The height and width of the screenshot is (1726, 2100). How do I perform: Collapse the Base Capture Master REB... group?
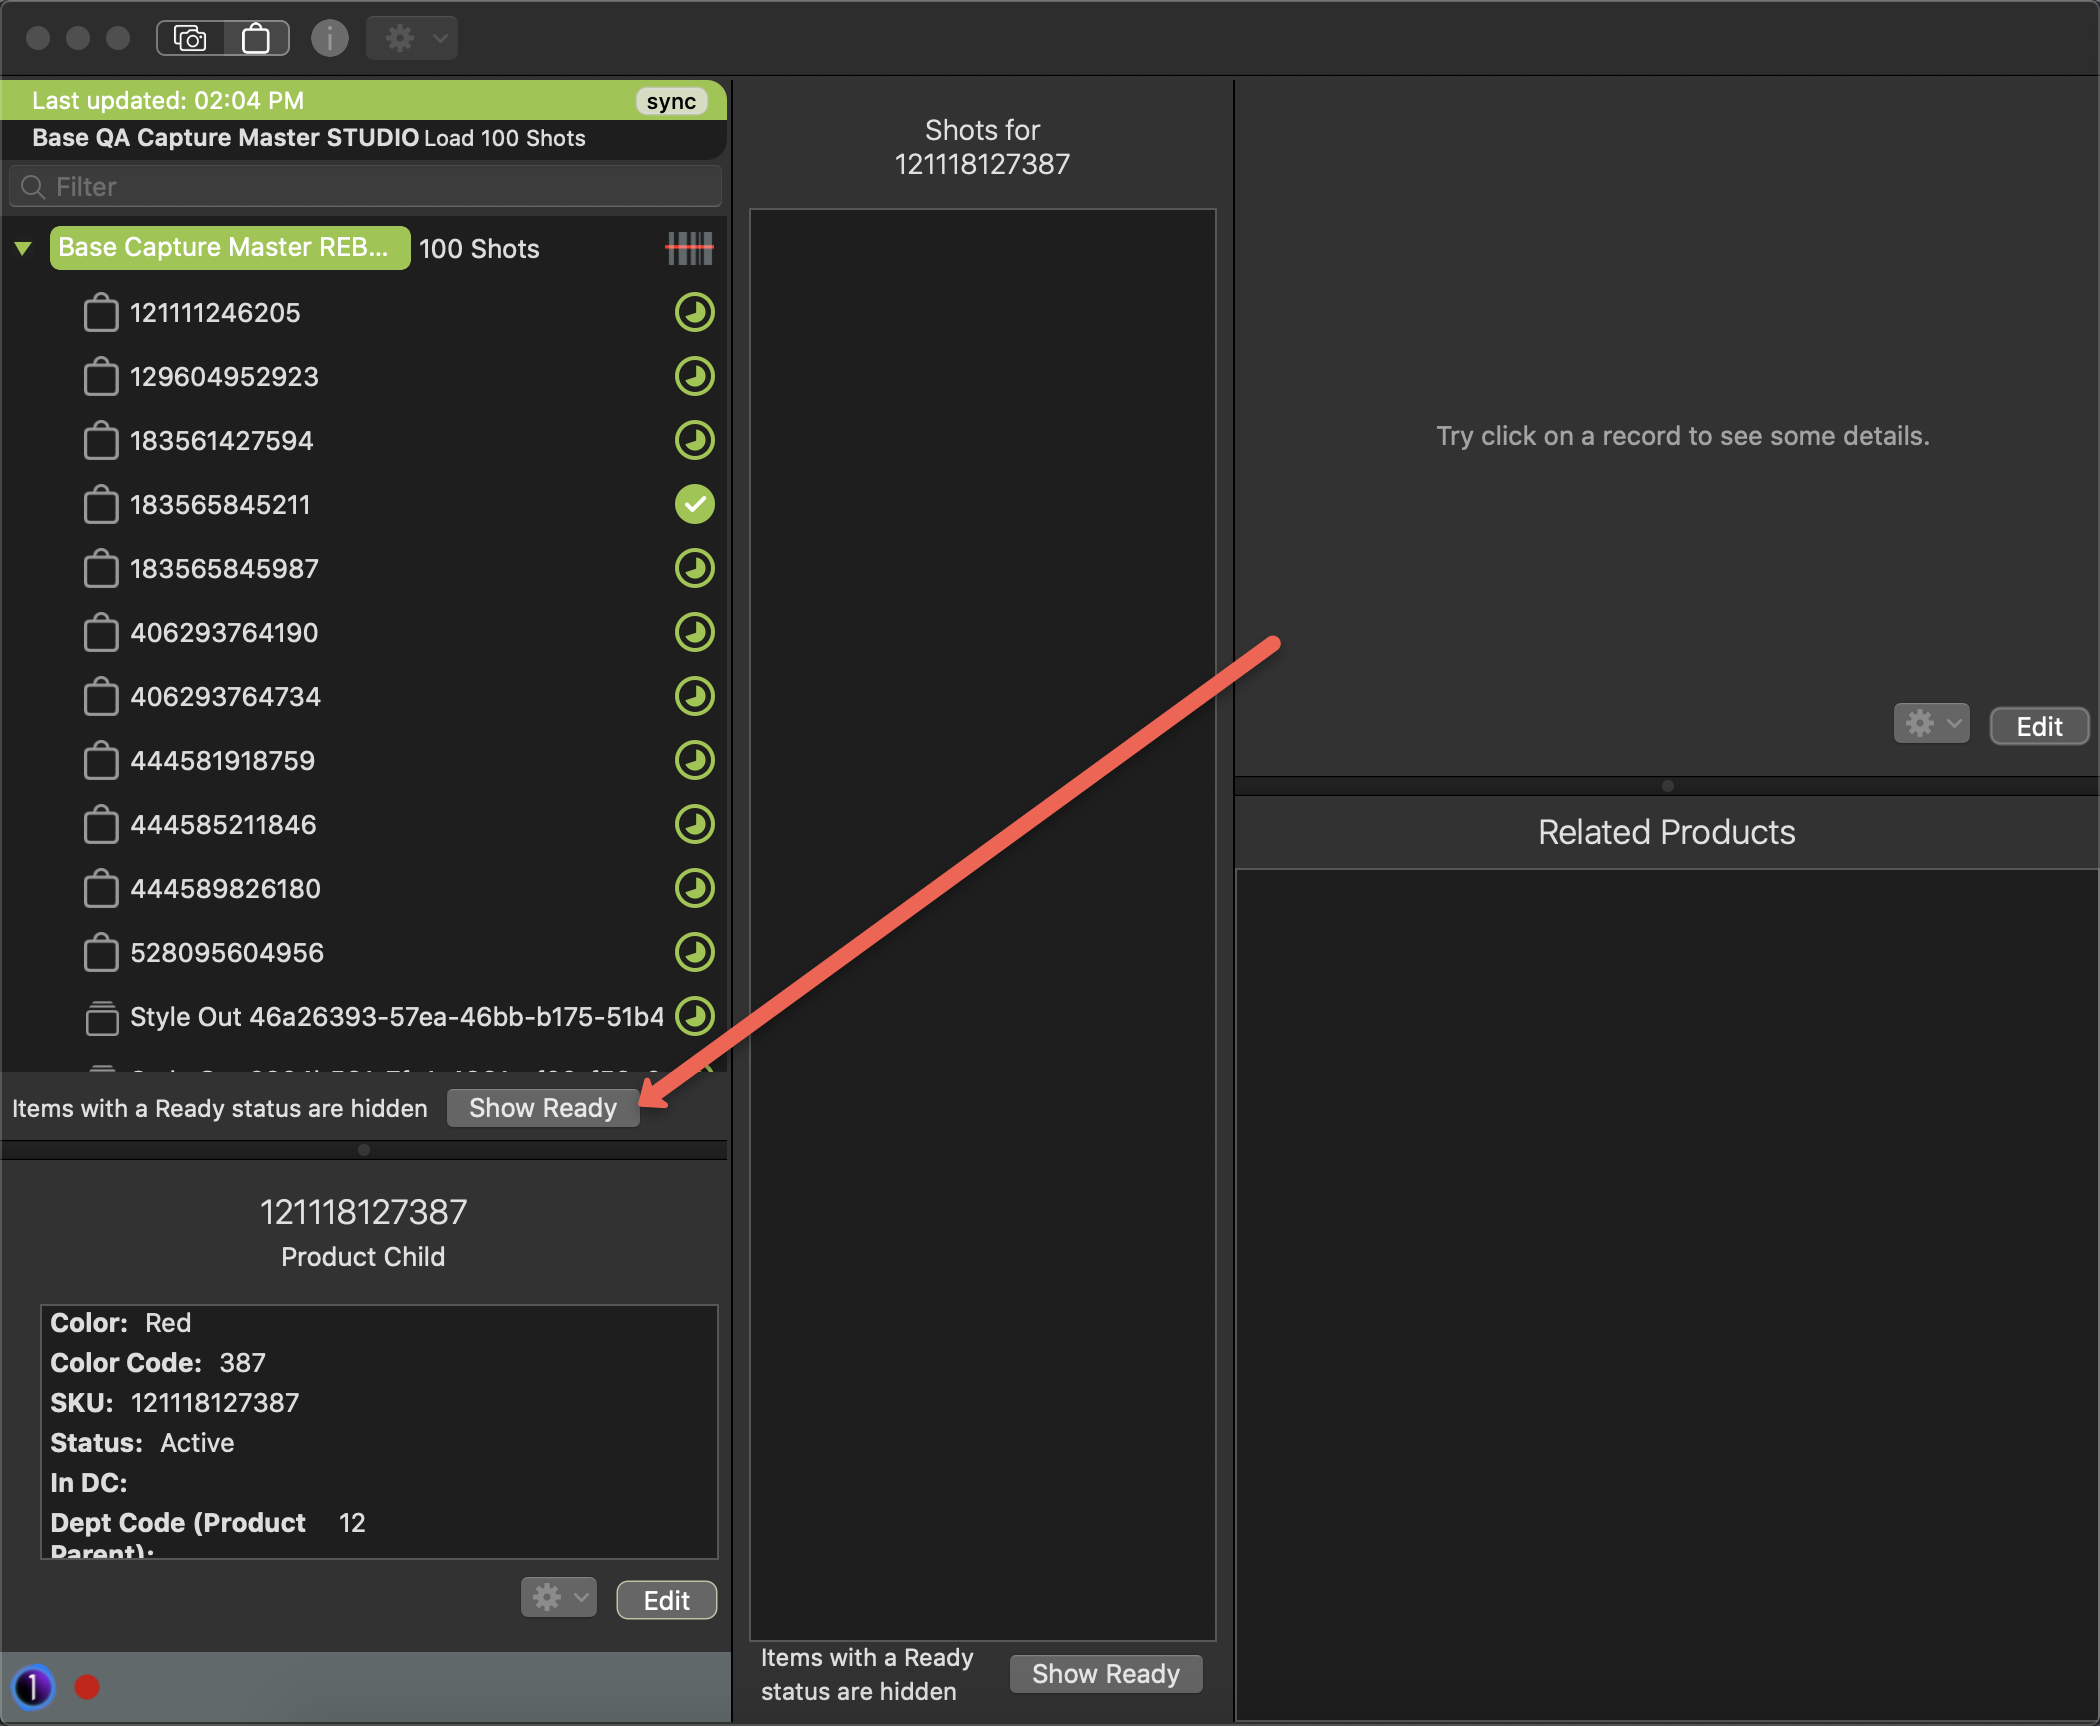[x=23, y=248]
